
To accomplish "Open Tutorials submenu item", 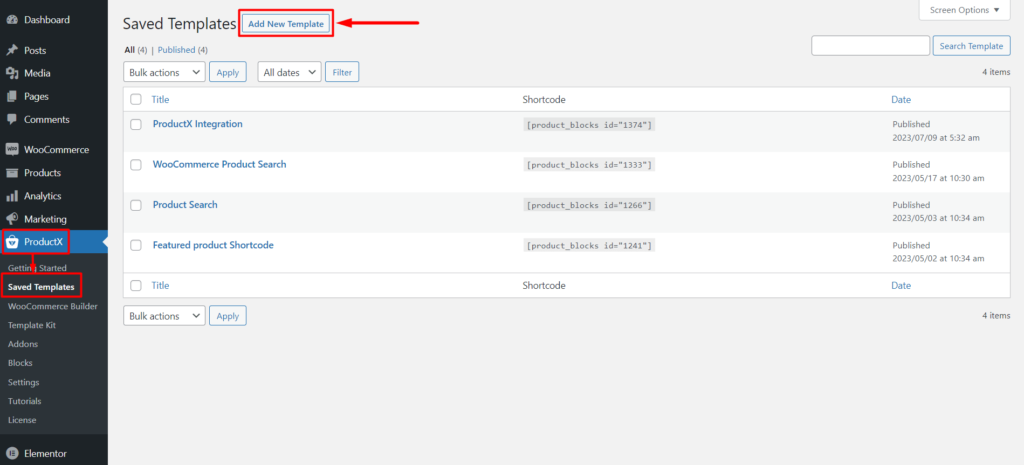I will click(24, 401).
